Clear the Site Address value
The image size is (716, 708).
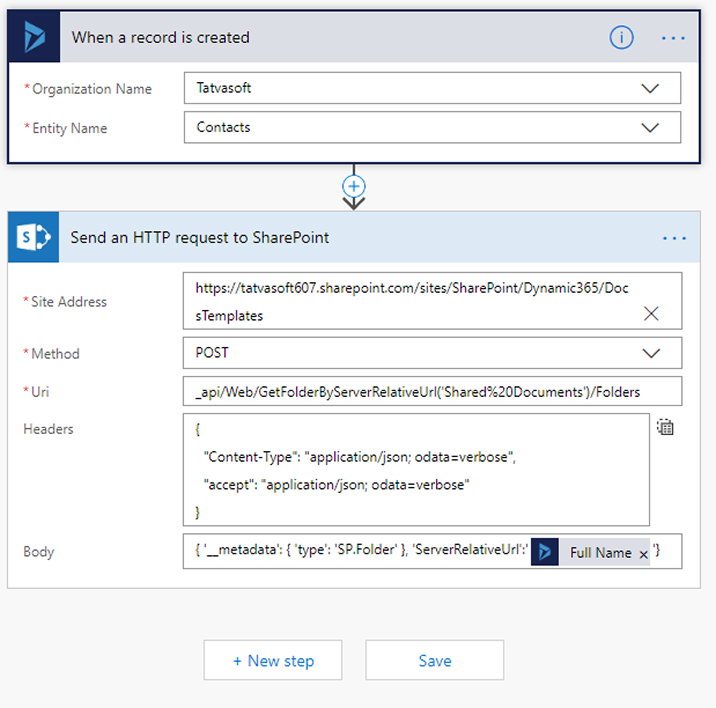point(651,313)
